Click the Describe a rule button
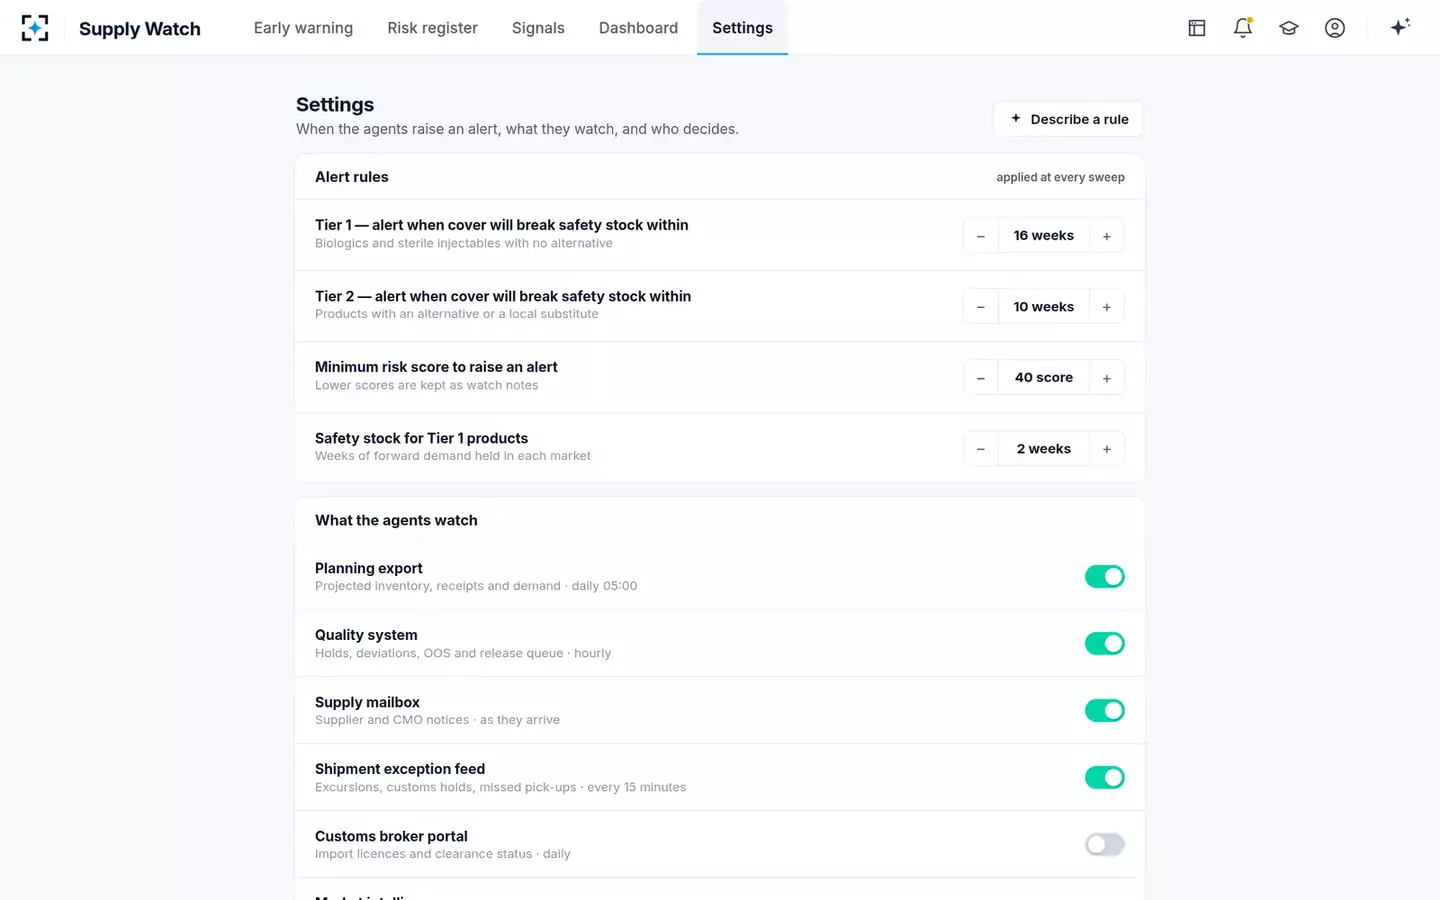 (x=1068, y=119)
